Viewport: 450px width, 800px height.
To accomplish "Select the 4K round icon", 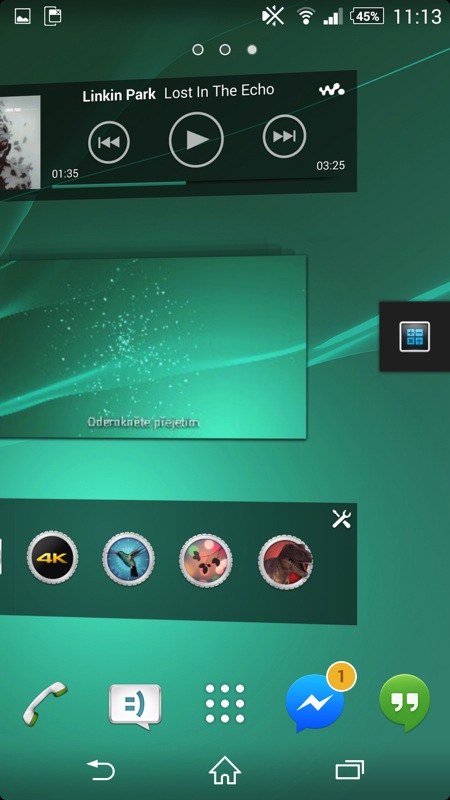I will click(x=53, y=558).
